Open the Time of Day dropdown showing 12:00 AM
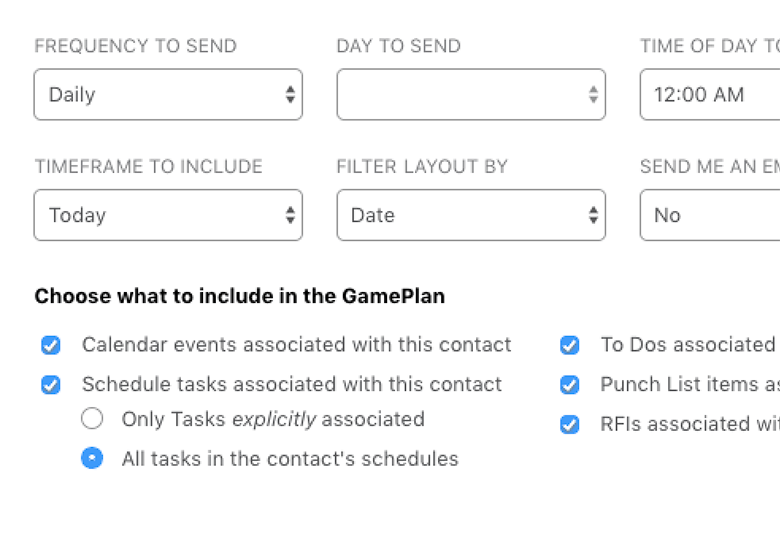Image resolution: width=780 pixels, height=534 pixels. (709, 95)
